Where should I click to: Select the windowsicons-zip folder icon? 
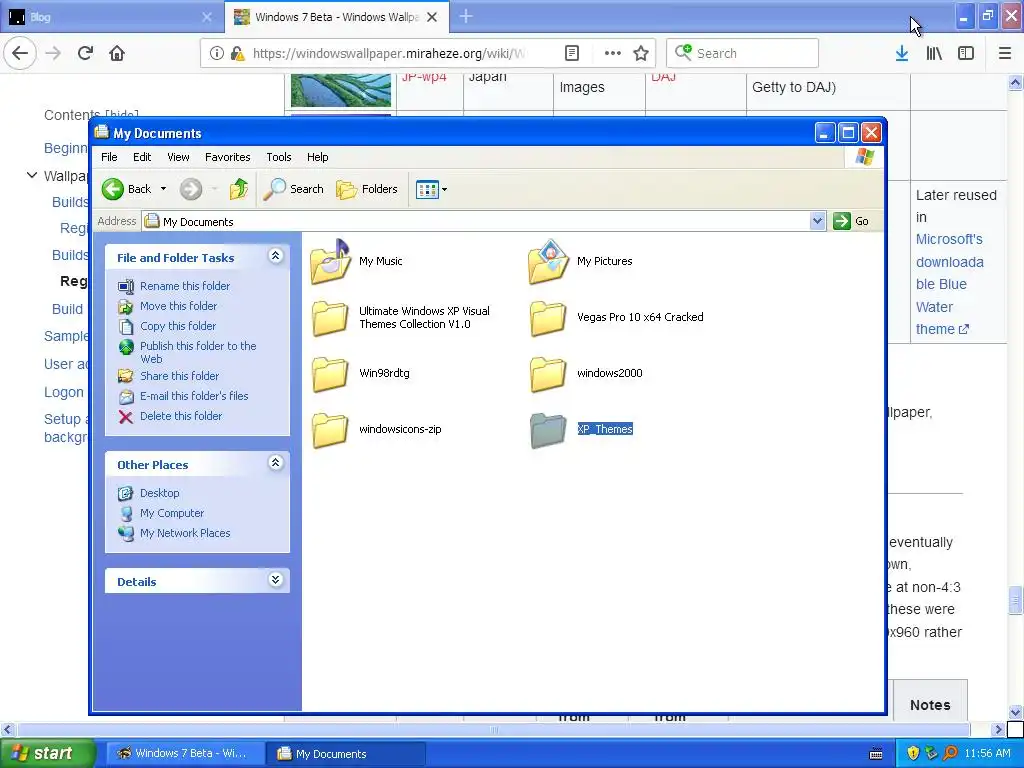tap(330, 430)
